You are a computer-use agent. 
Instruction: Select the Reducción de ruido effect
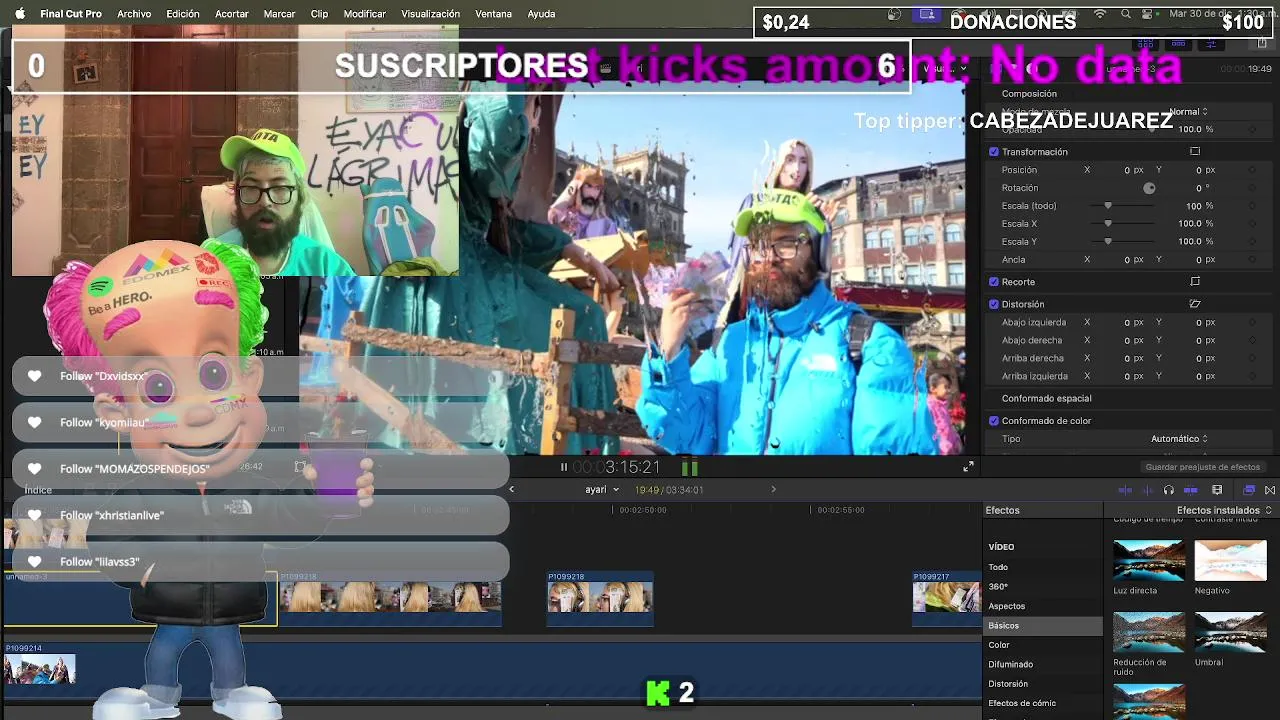click(x=1149, y=633)
